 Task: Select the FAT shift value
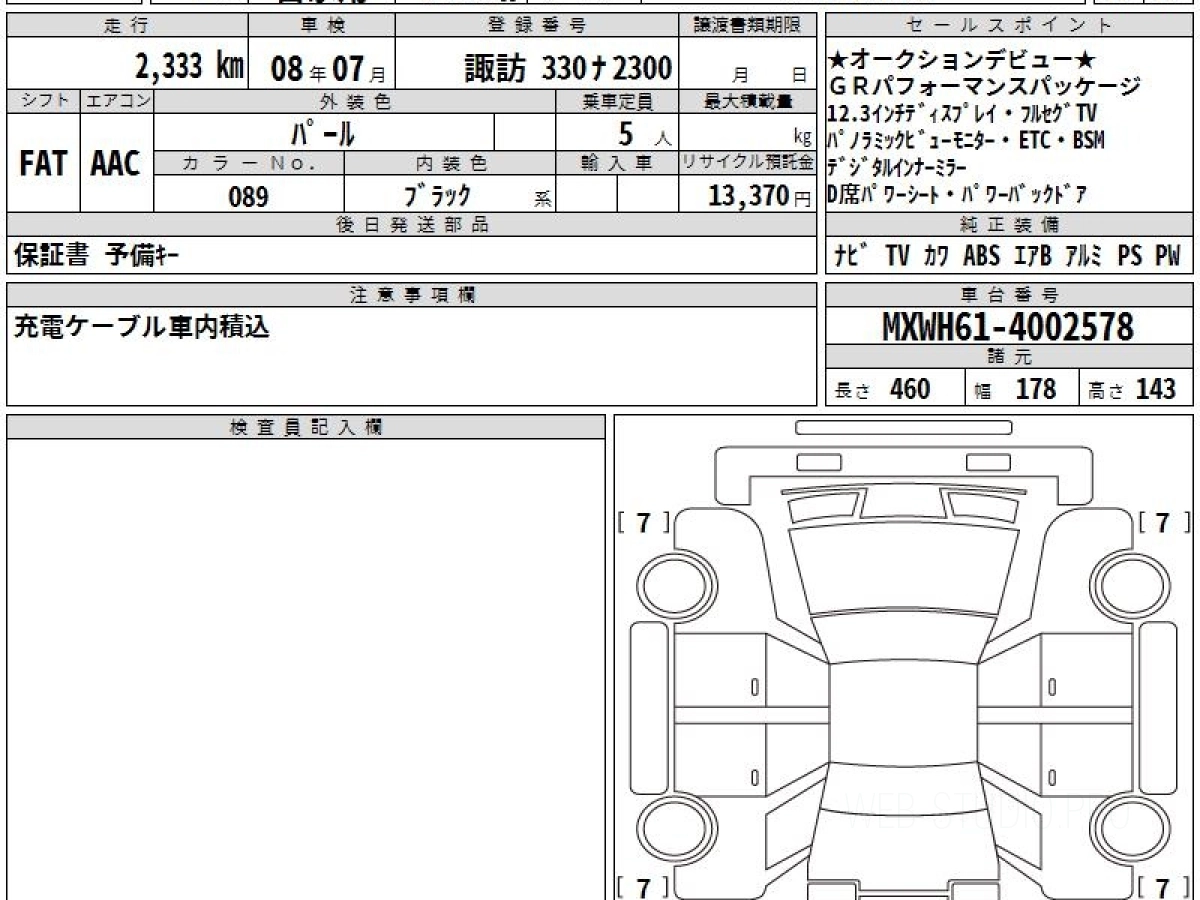(x=43, y=164)
